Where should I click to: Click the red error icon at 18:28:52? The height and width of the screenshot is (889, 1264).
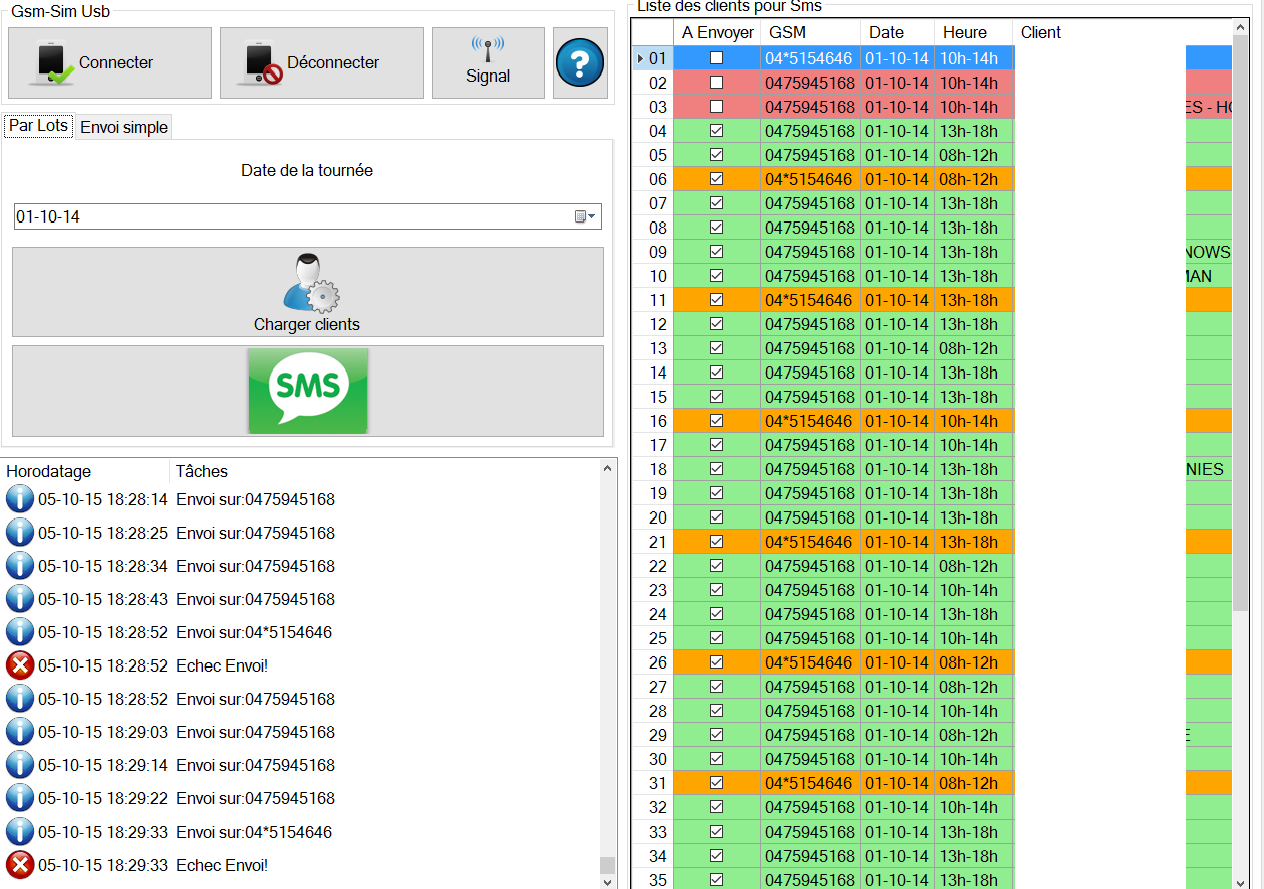pos(20,666)
